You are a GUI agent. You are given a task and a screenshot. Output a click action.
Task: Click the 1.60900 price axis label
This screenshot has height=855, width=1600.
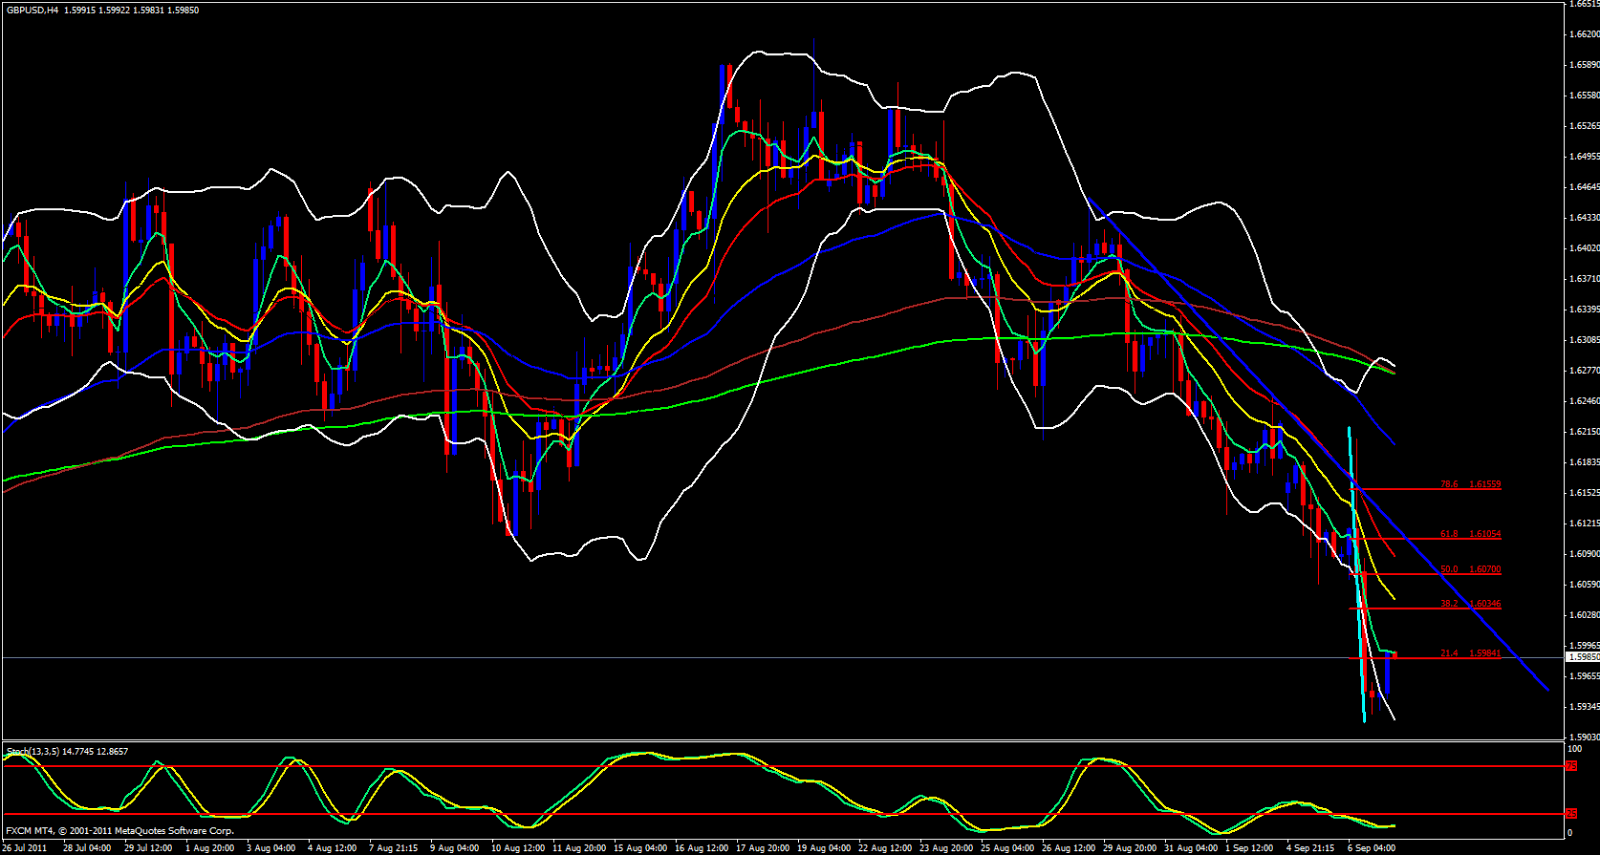coord(1584,554)
